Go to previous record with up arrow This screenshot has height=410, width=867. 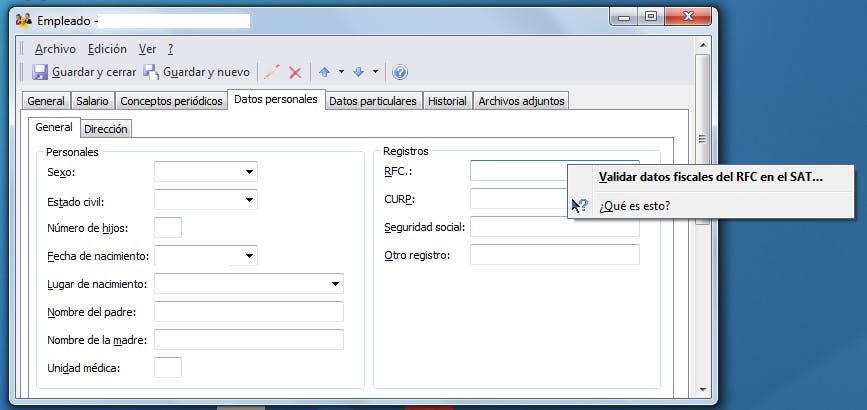(x=325, y=72)
